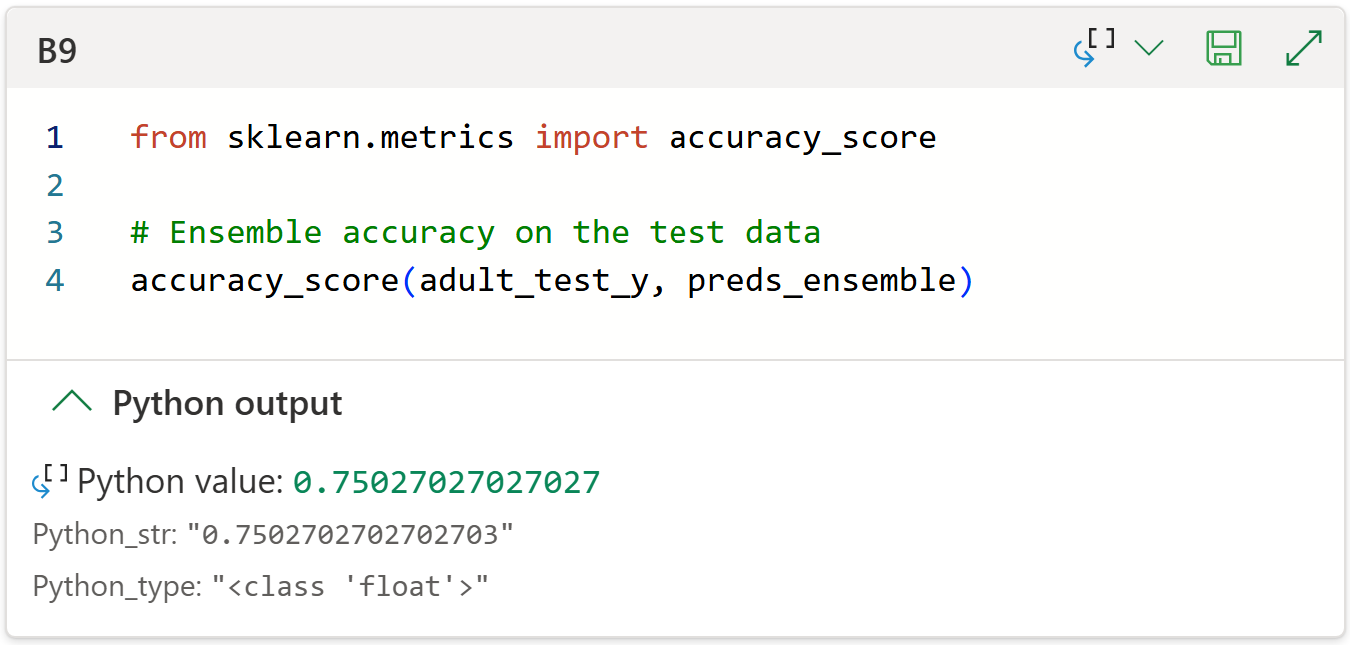Click the Python output heading
Screen dimensions: 1350x645
point(227,403)
